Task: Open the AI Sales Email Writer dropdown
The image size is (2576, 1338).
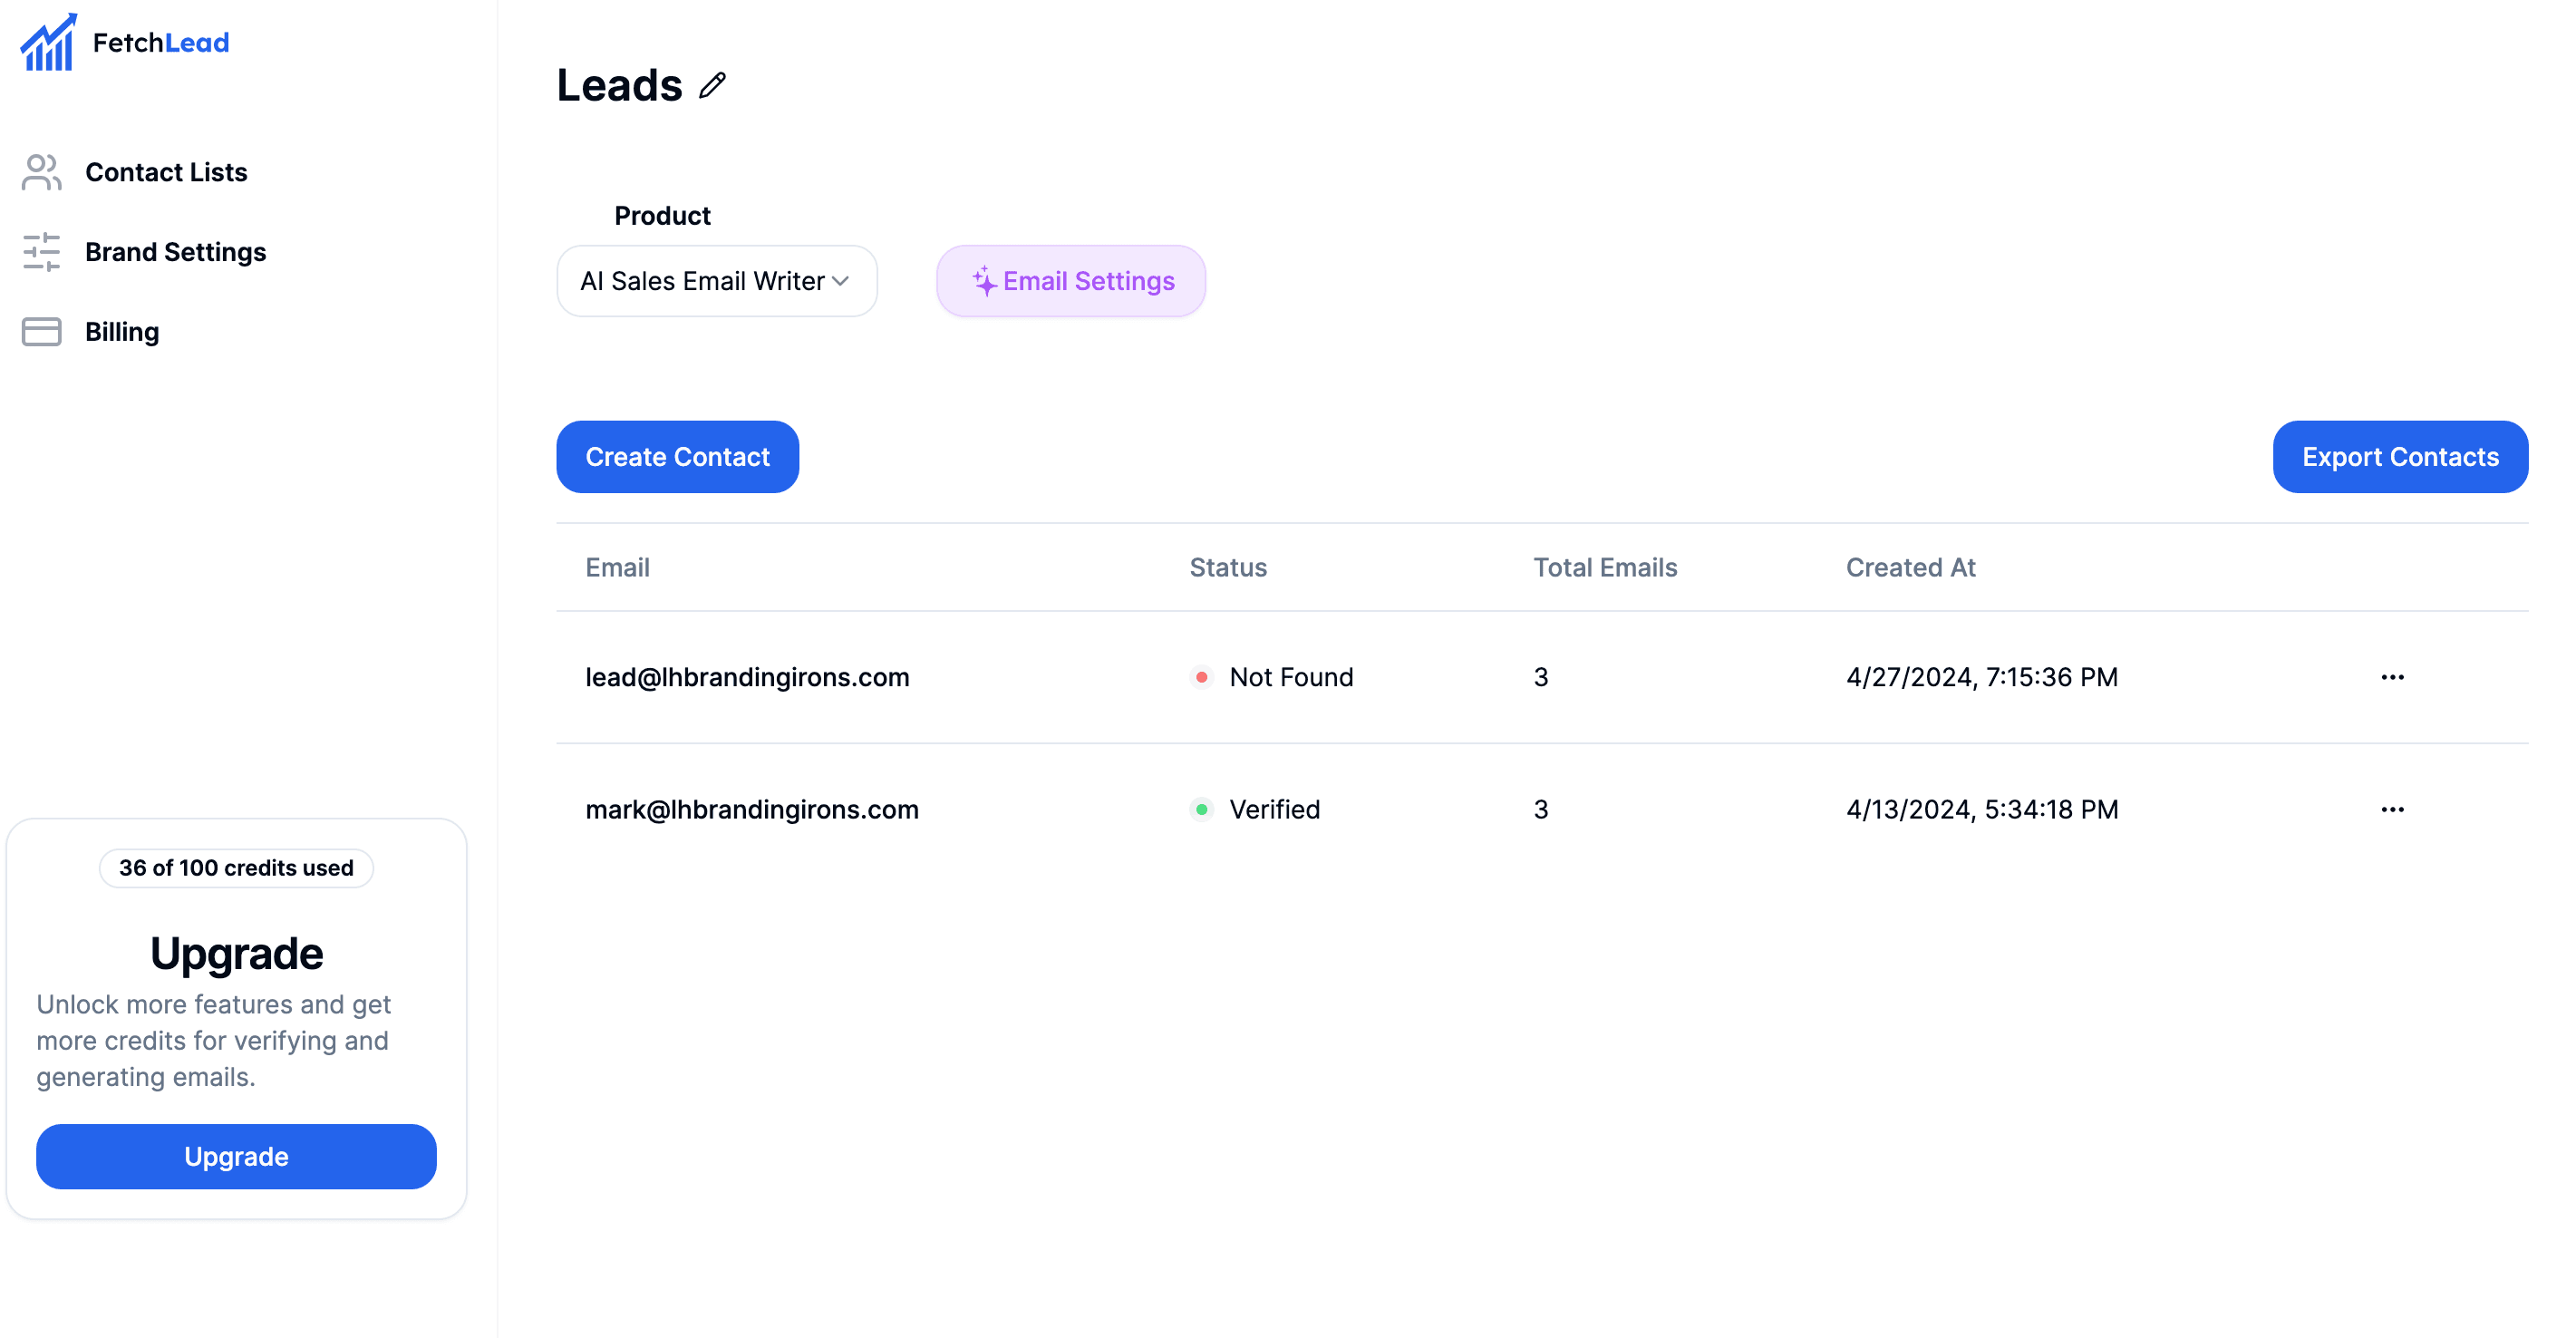Action: pos(717,281)
